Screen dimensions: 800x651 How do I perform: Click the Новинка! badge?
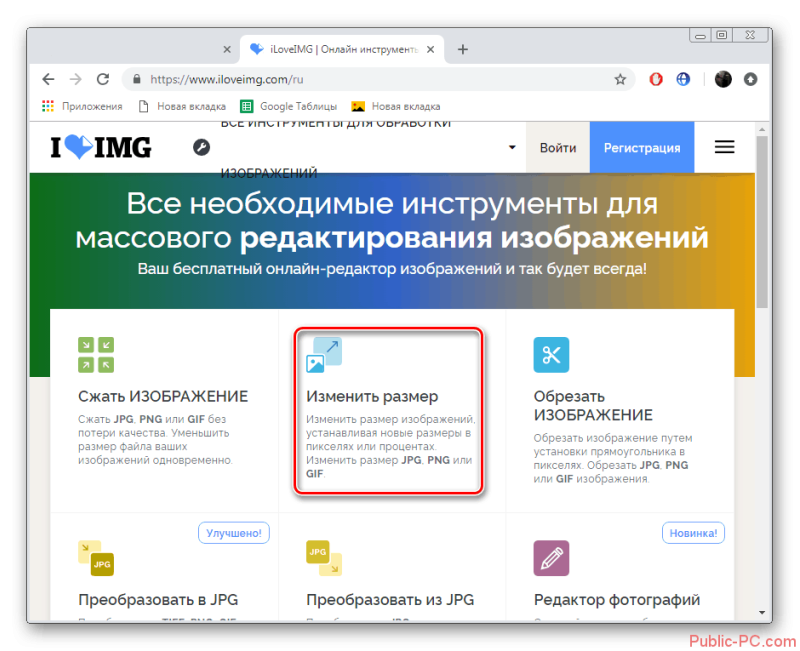point(693,533)
